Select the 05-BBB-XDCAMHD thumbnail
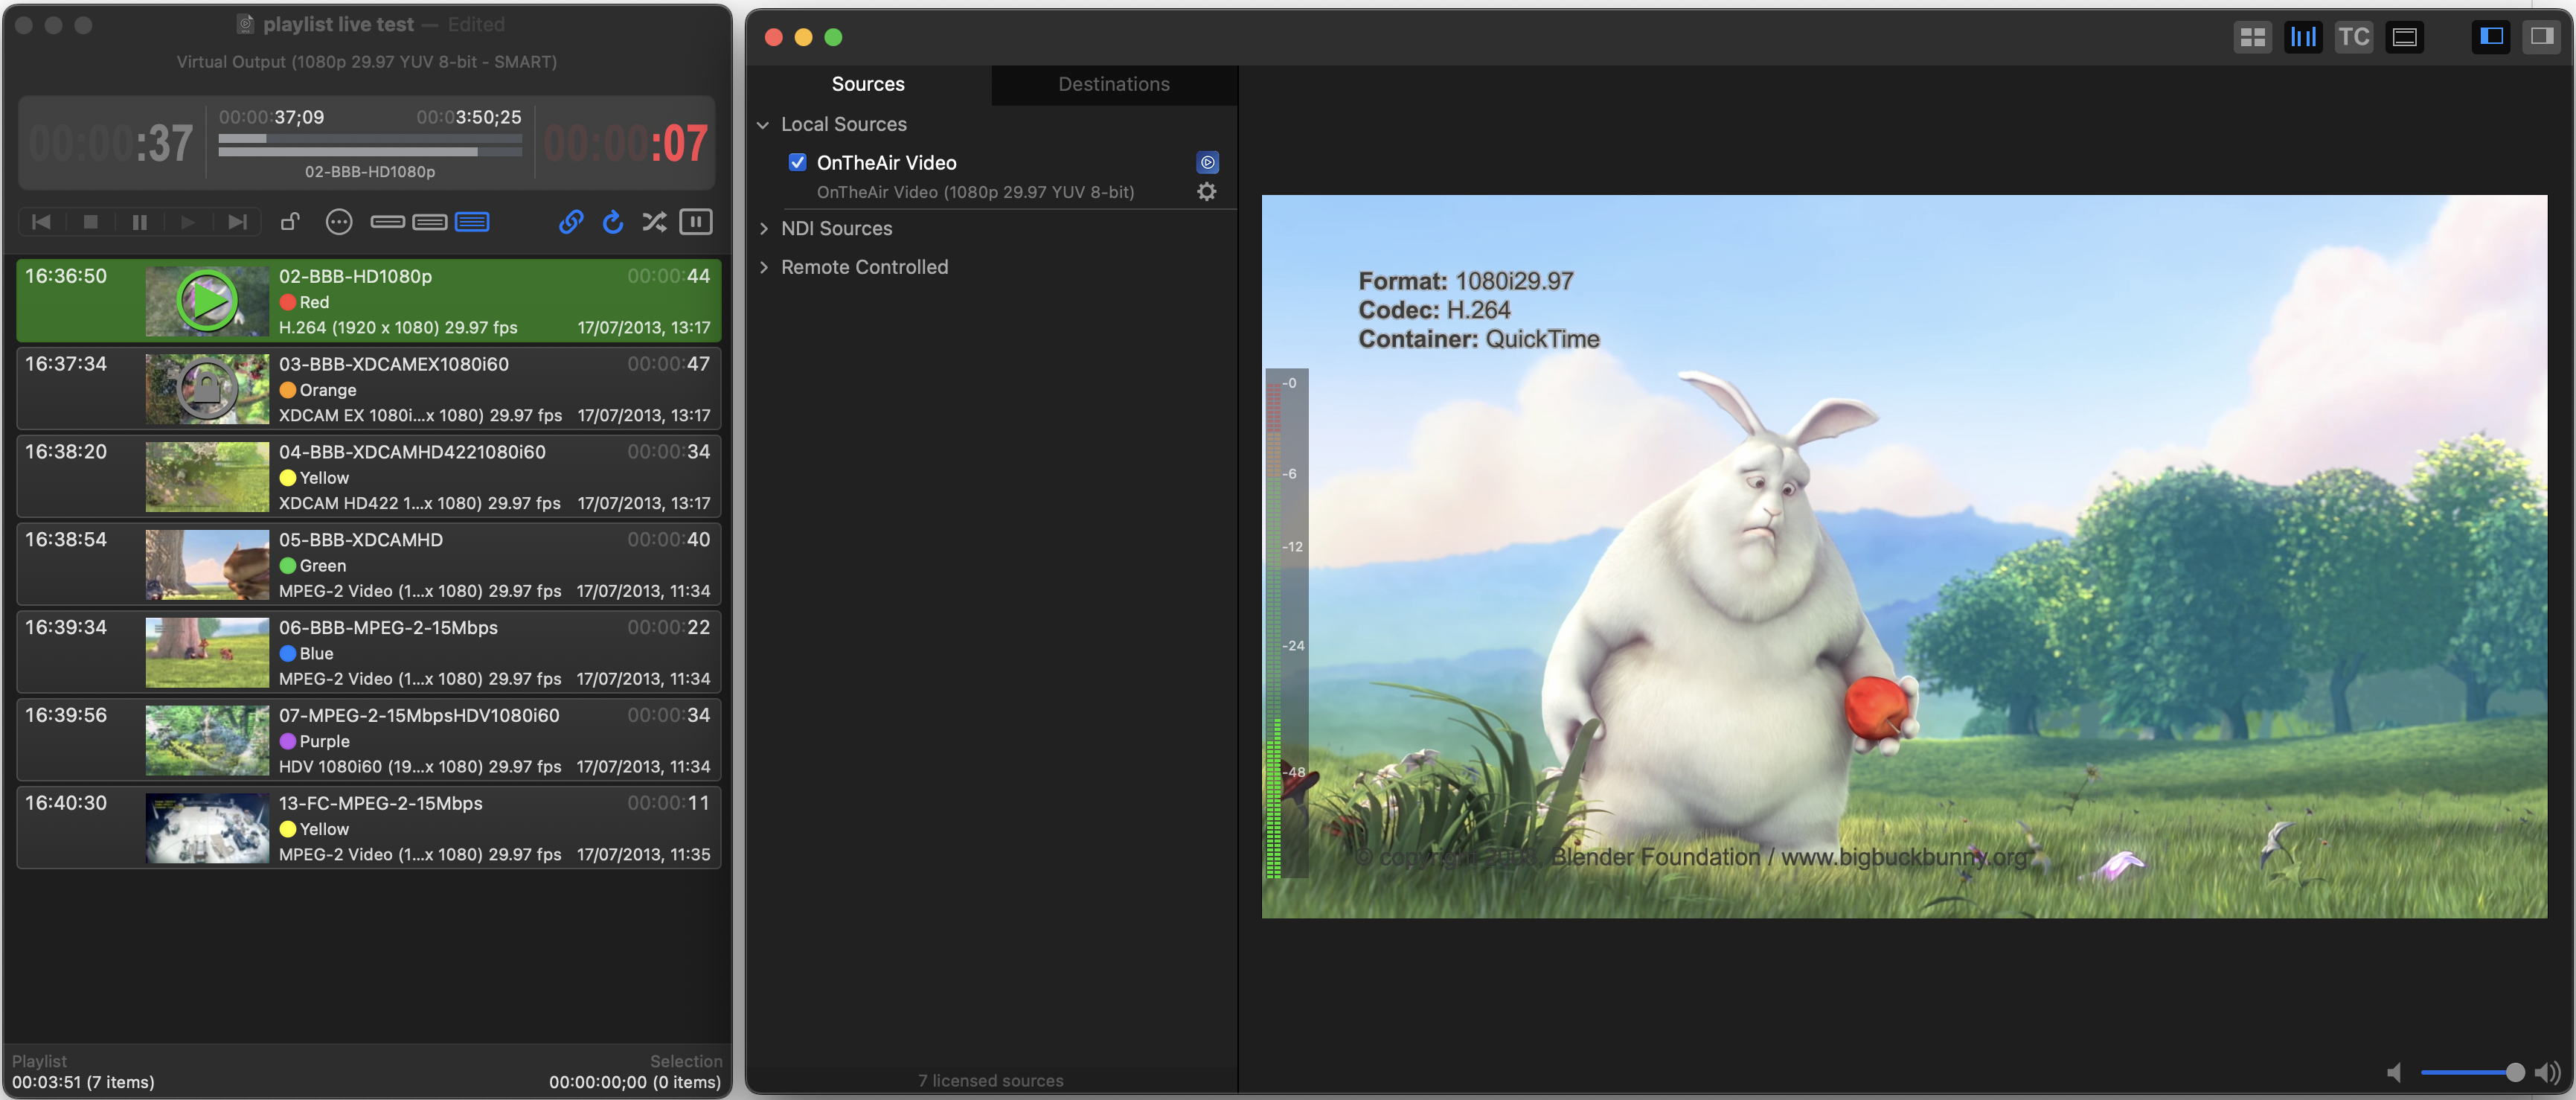 tap(207, 564)
